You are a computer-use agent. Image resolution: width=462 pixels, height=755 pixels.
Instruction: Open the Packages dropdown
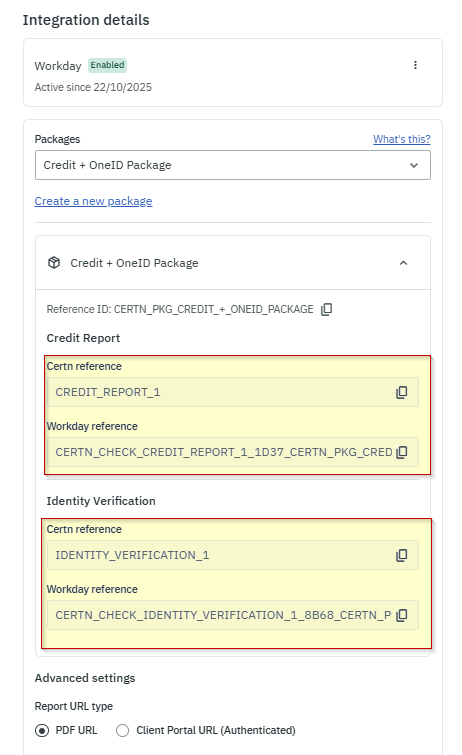(x=233, y=165)
